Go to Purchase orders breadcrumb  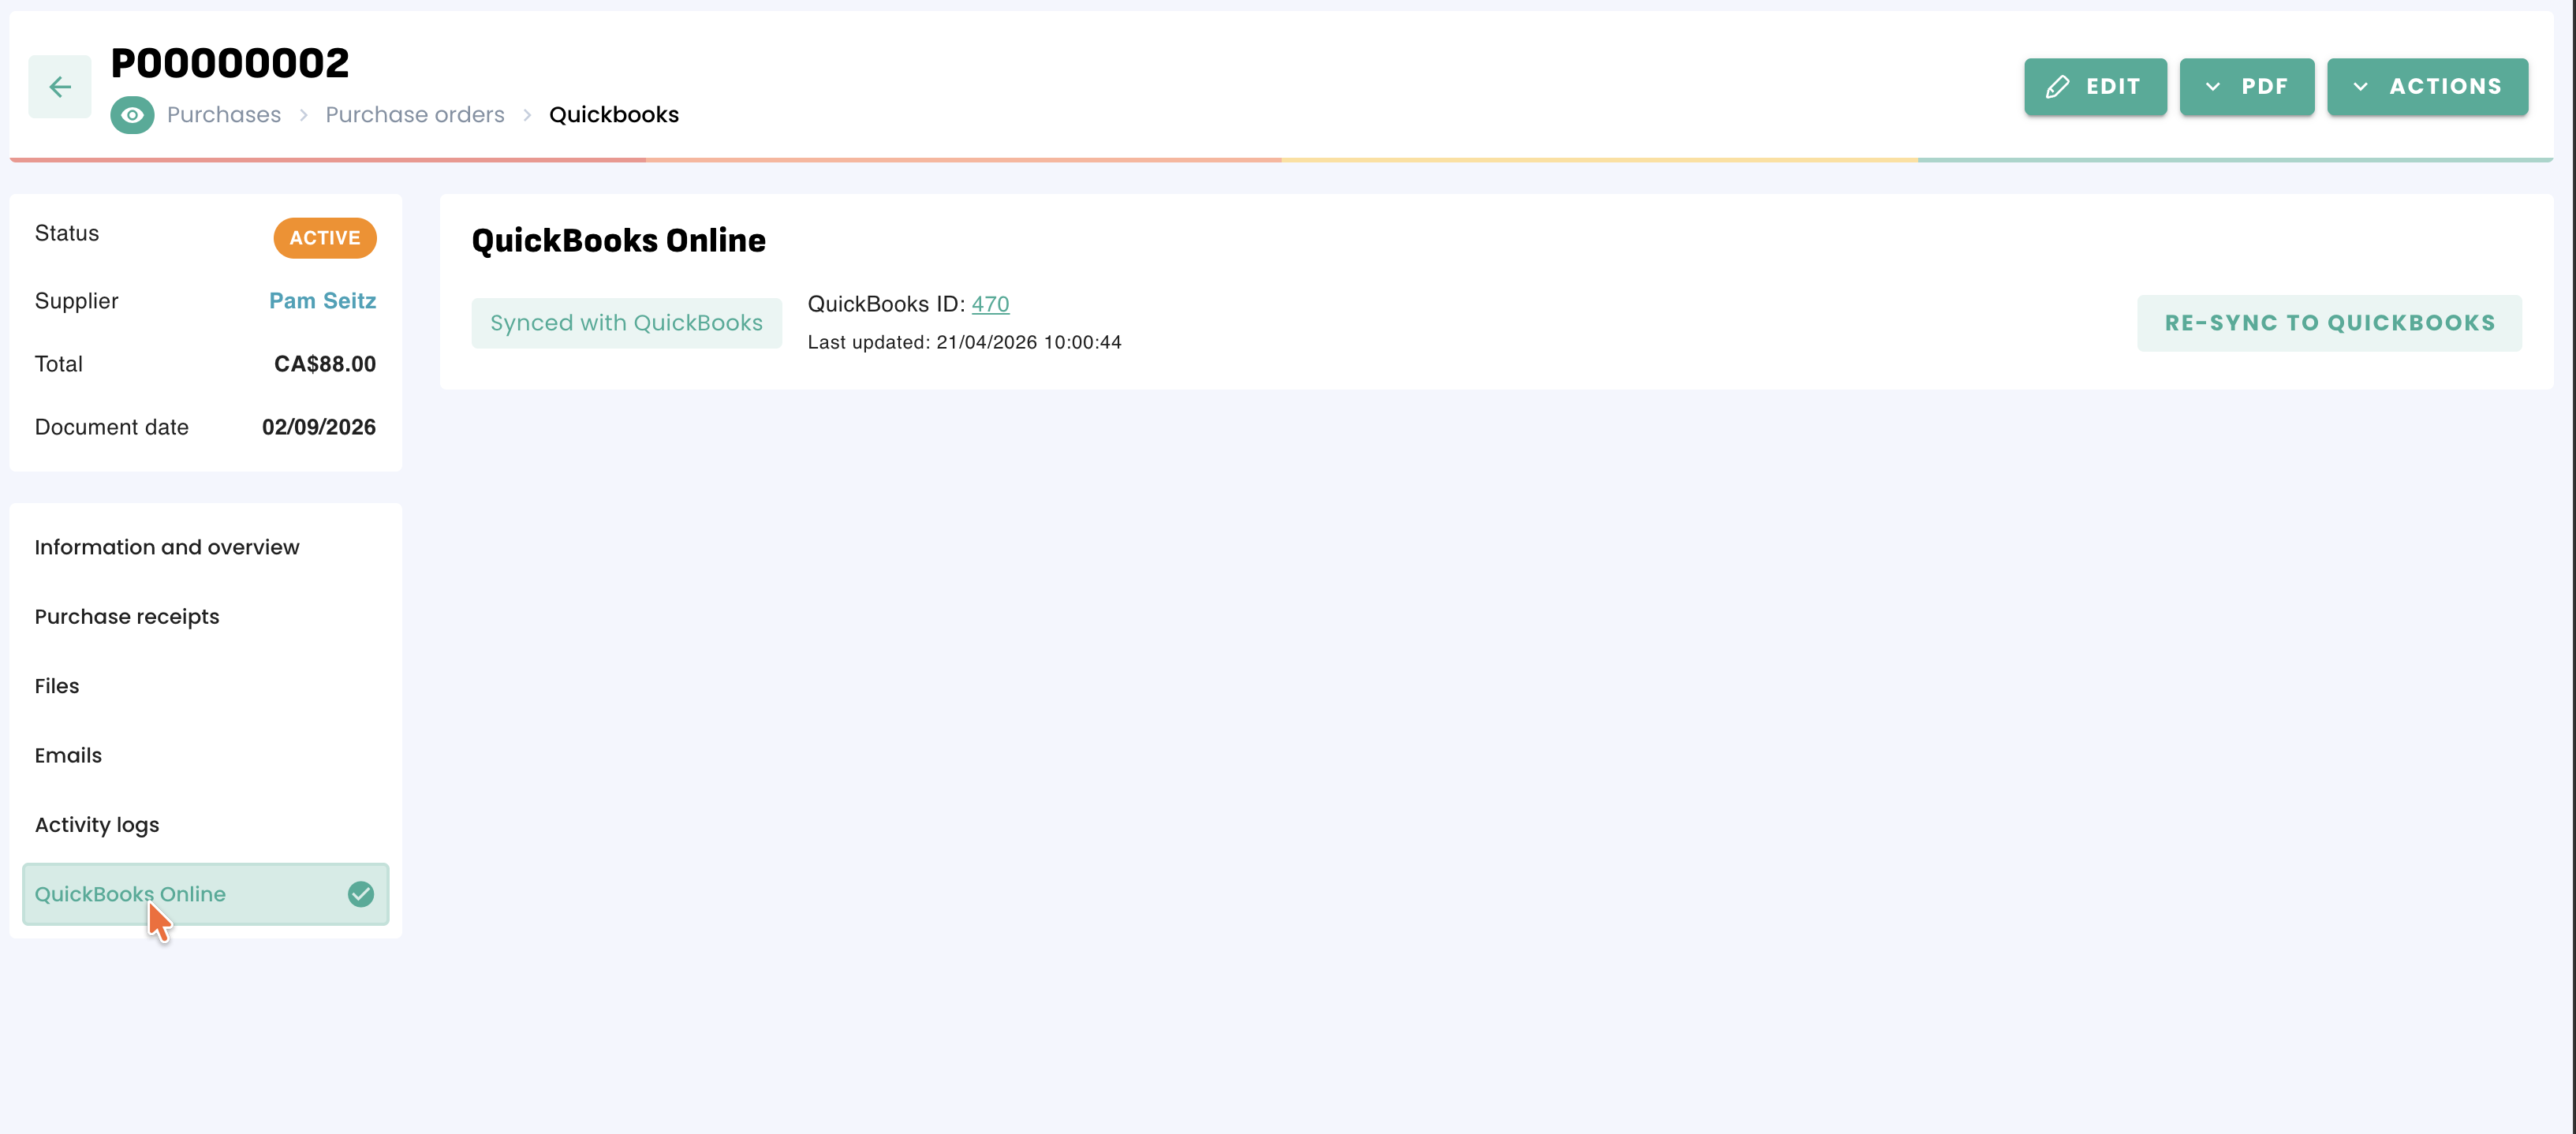(415, 115)
